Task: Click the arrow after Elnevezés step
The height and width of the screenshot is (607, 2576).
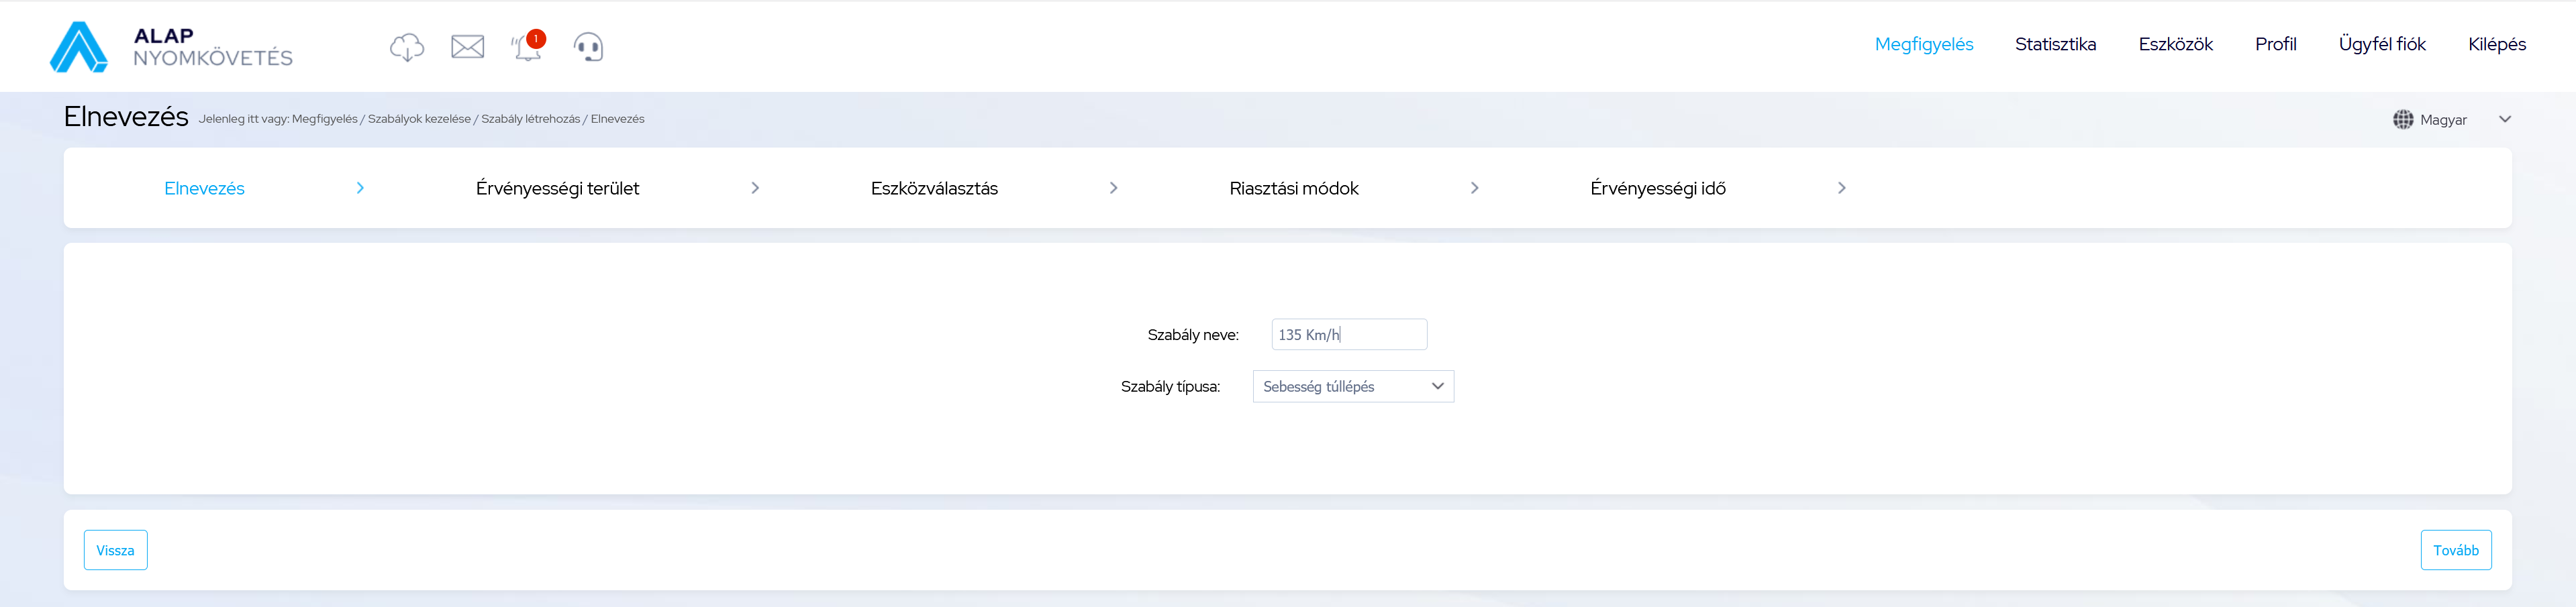Action: pyautogui.click(x=360, y=188)
